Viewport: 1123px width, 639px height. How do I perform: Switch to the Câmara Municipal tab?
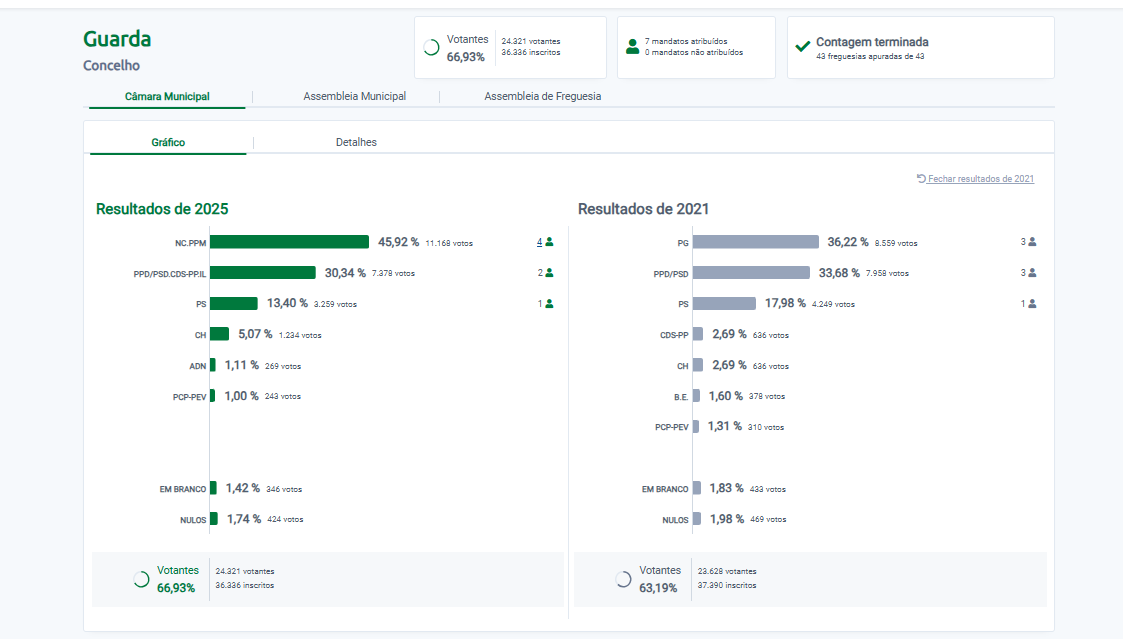coord(167,97)
